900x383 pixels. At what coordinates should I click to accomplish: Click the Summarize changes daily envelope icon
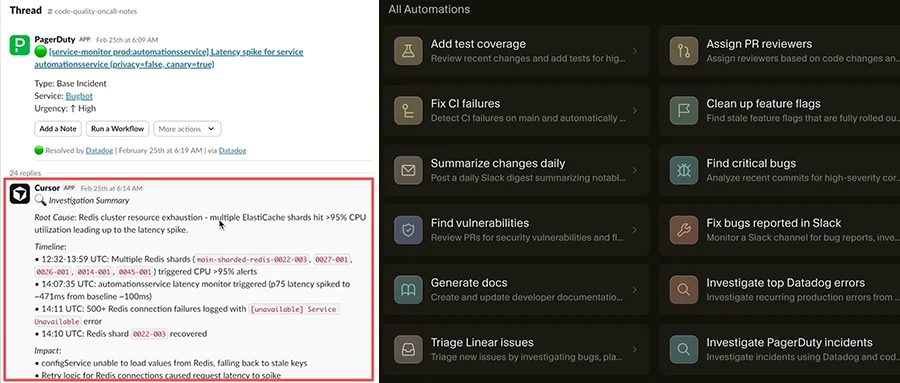click(408, 170)
